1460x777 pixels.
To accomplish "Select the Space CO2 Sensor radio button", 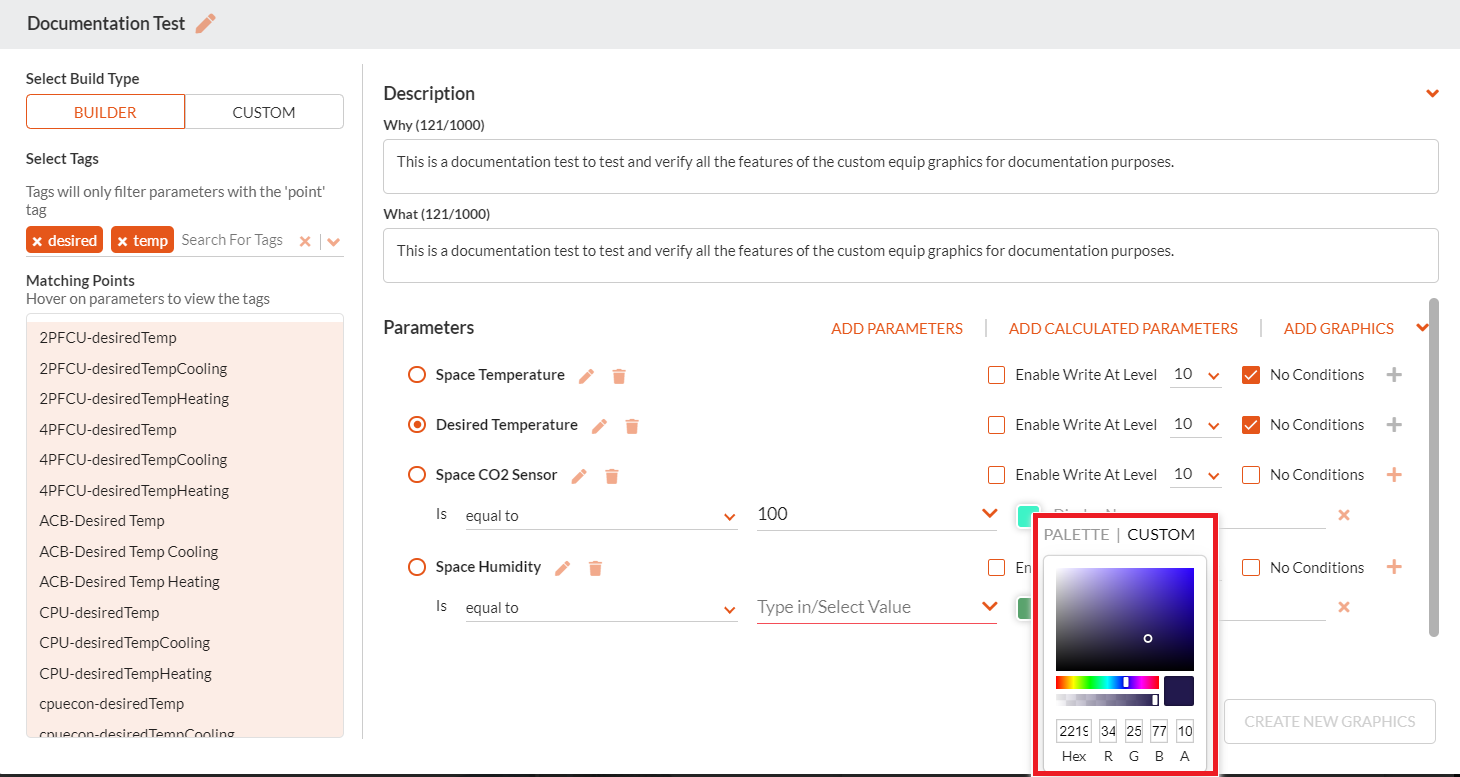I will 417,475.
